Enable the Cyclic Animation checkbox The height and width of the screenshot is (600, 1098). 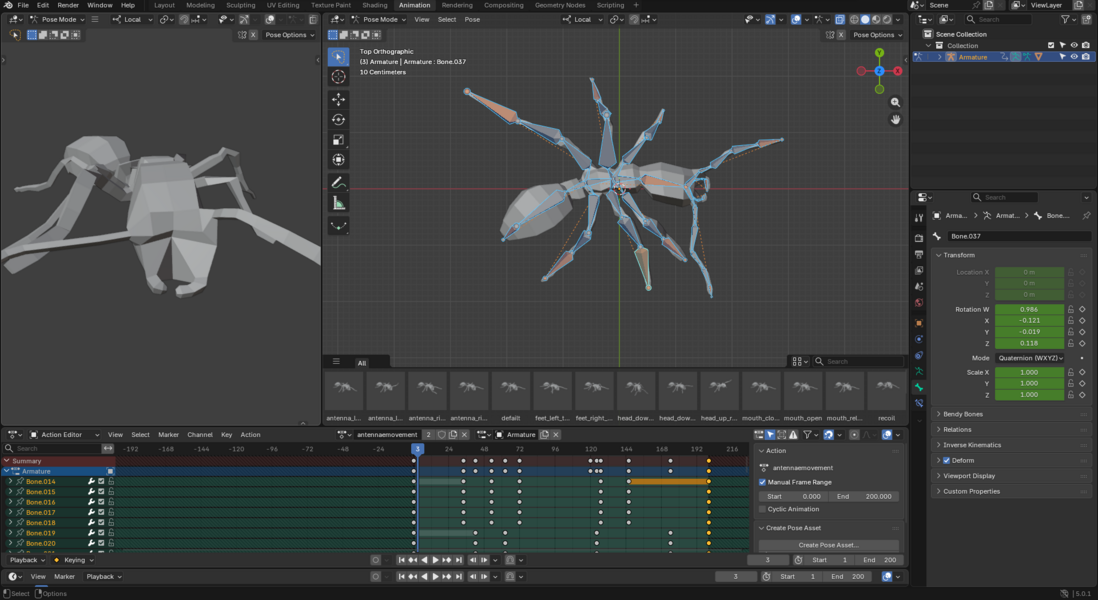point(763,509)
